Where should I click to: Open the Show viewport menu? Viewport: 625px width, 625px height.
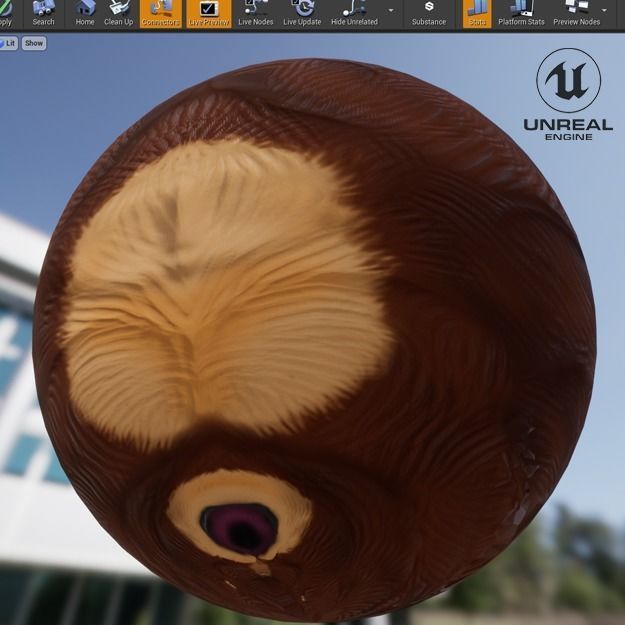[34, 43]
